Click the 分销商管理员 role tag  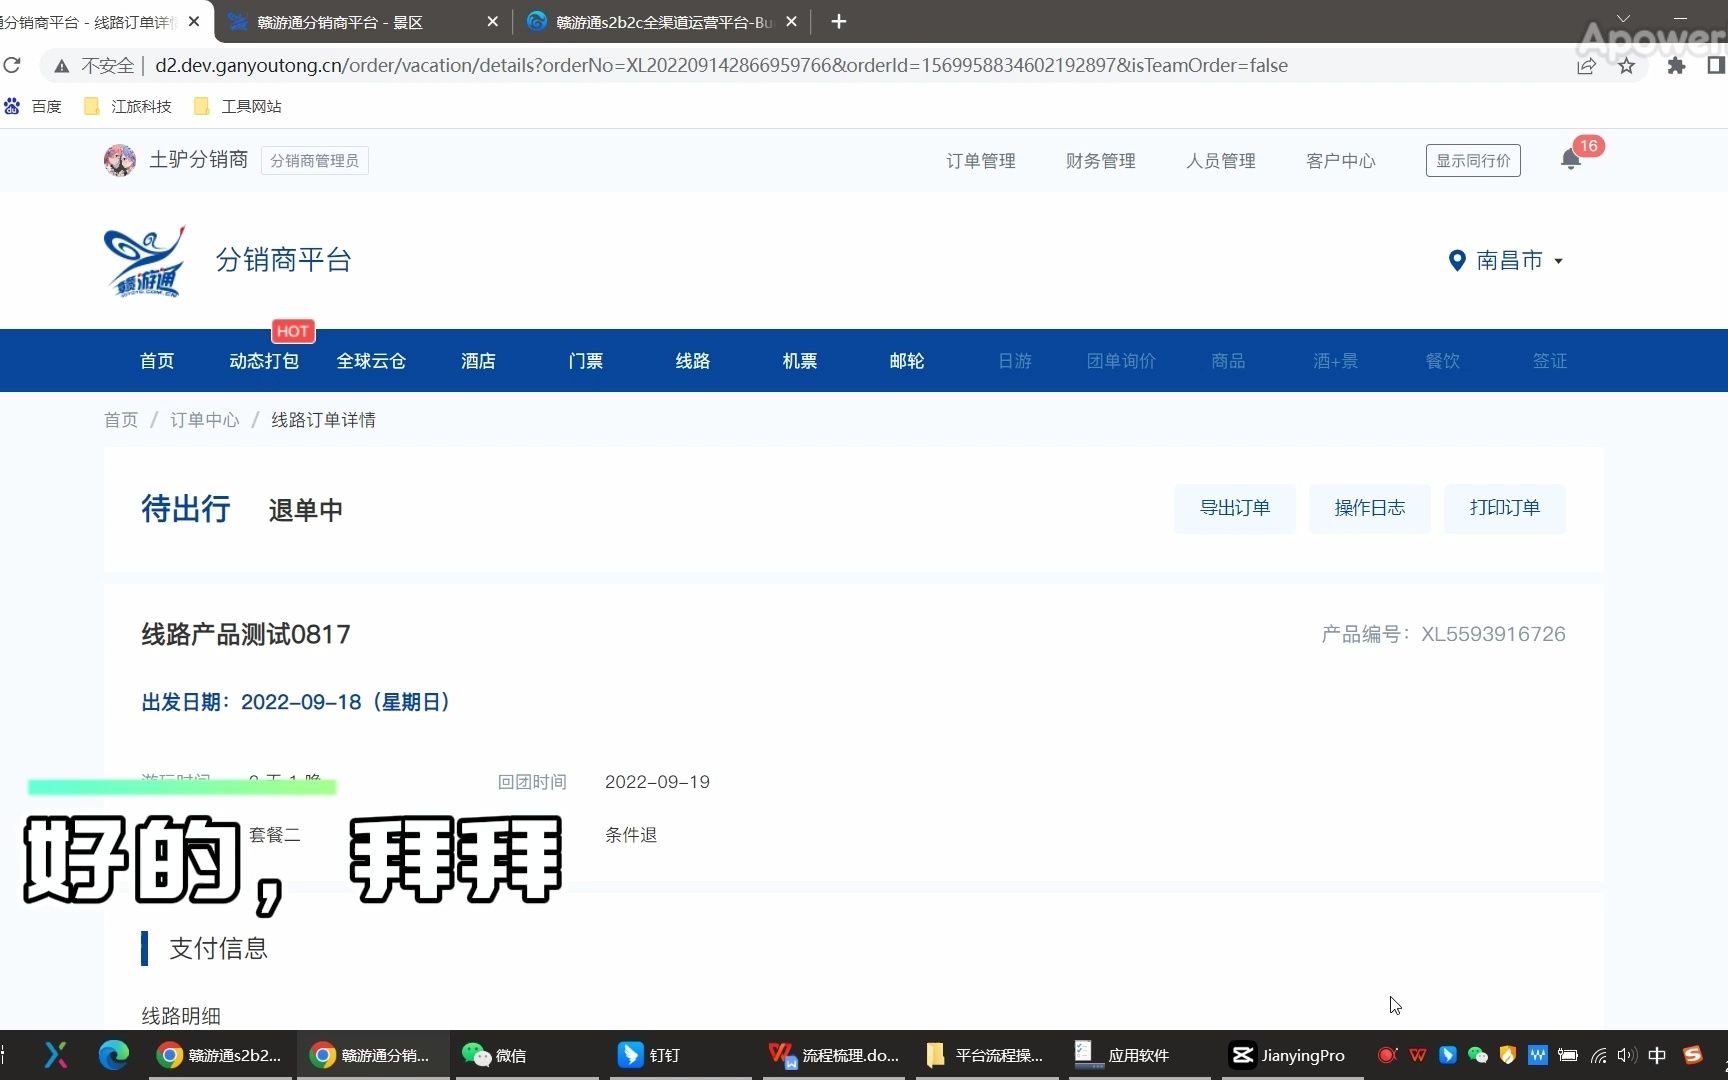[x=314, y=161]
